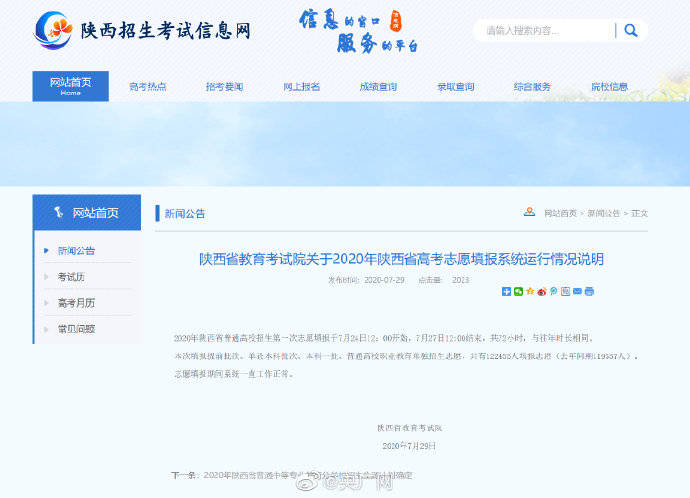Send article by email icon
This screenshot has height=498, width=690.
[x=577, y=291]
